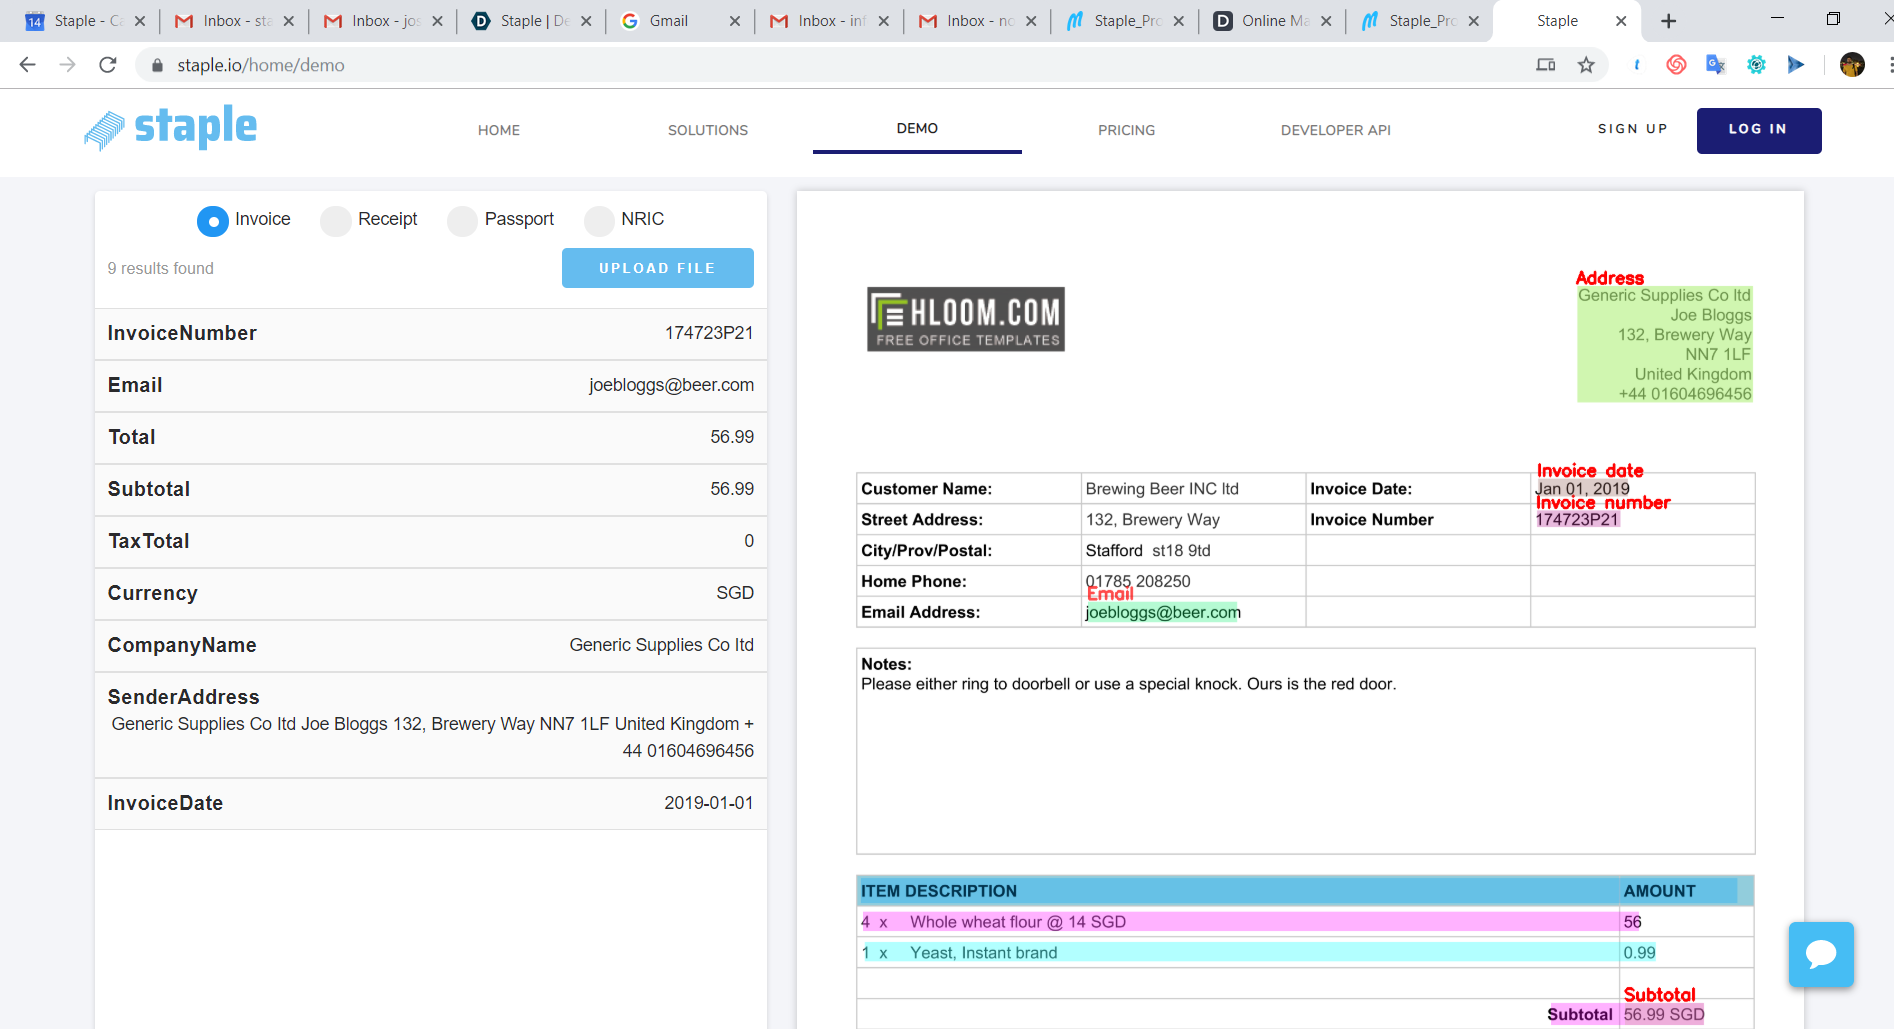This screenshot has height=1029, width=1894.
Task: Click the 'Whole wheat flour @ 14 SGD' line item
Action: point(1018,922)
